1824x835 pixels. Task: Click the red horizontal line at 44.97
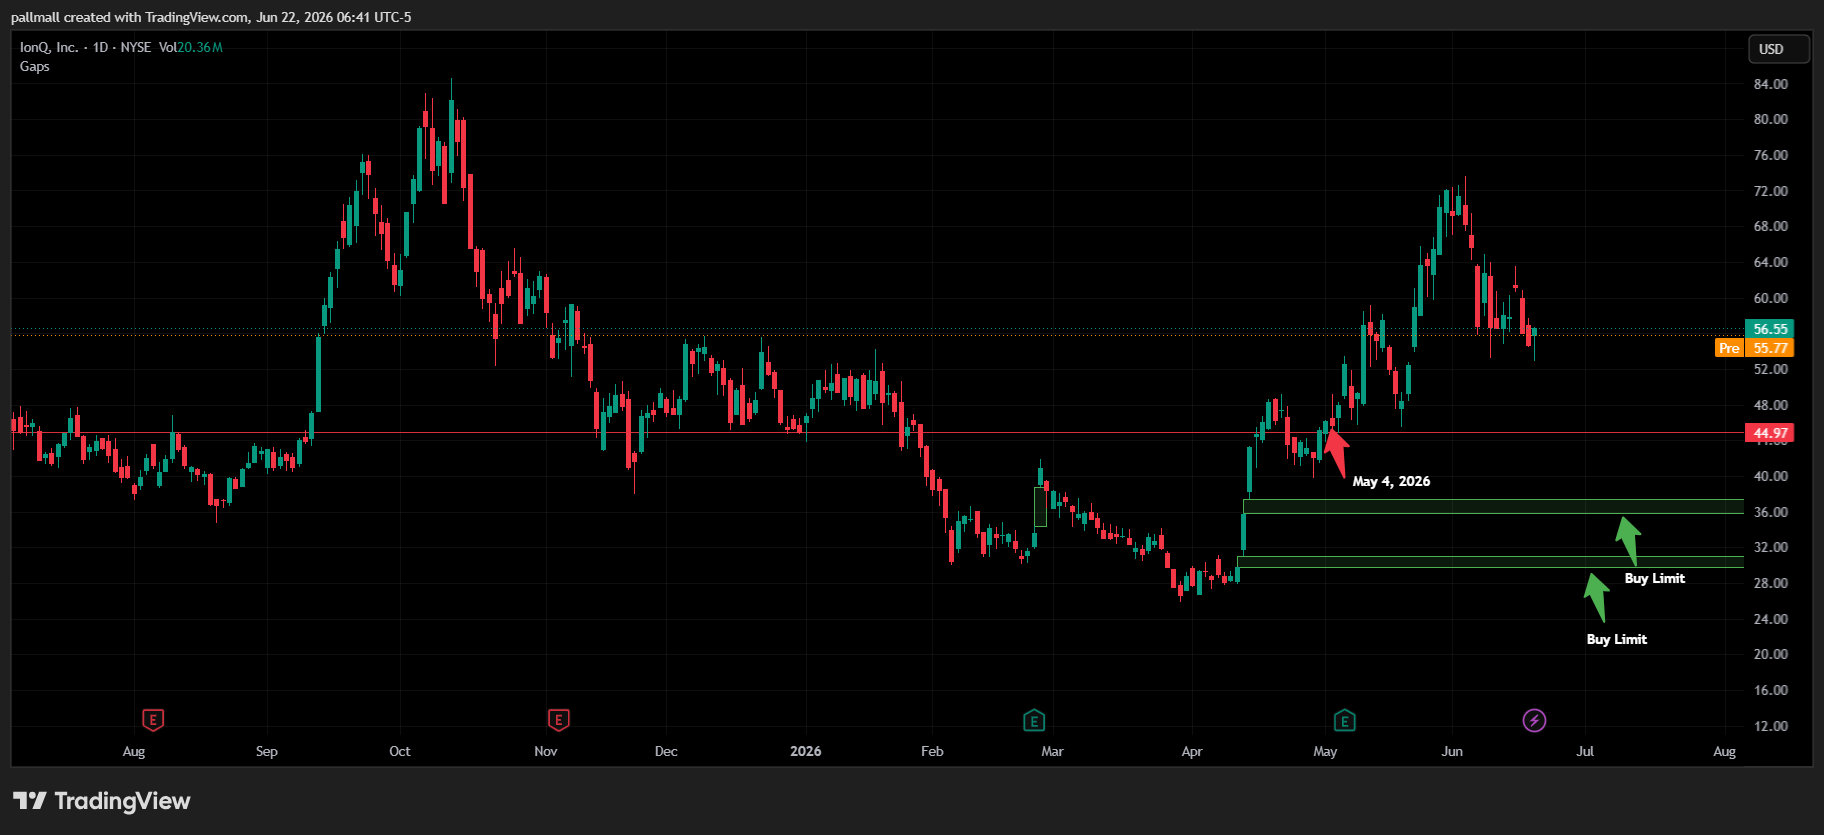coord(878,433)
